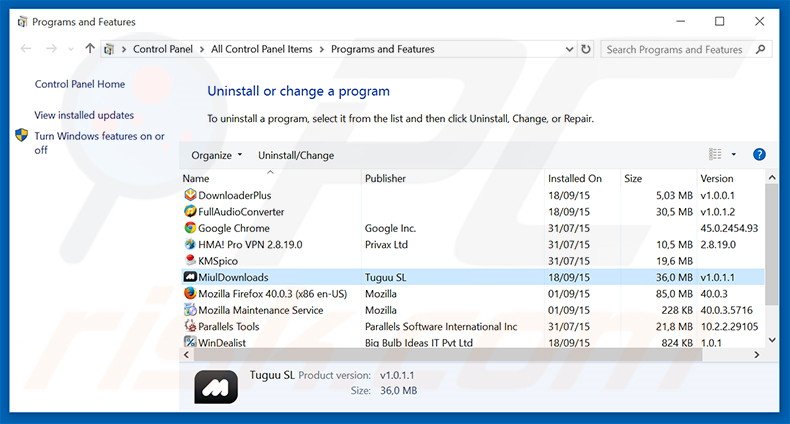This screenshot has width=790, height=424.
Task: Click the large MiuiDownloads logo in details pane
Action: point(216,387)
